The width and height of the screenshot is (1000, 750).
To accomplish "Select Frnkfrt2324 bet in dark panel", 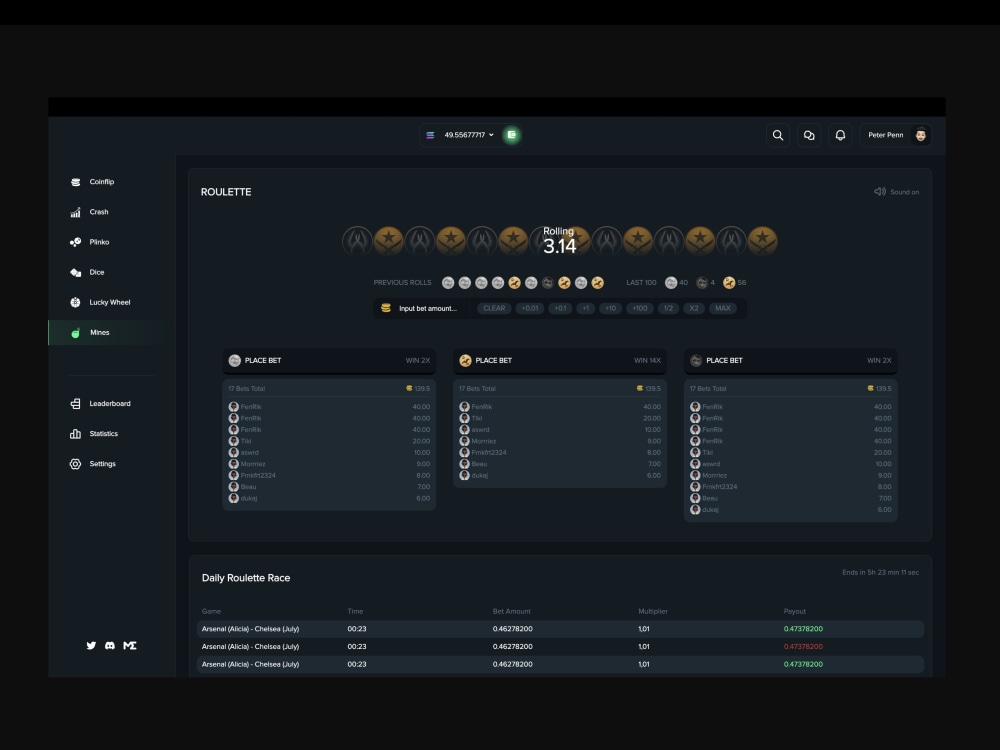I will tap(791, 487).
